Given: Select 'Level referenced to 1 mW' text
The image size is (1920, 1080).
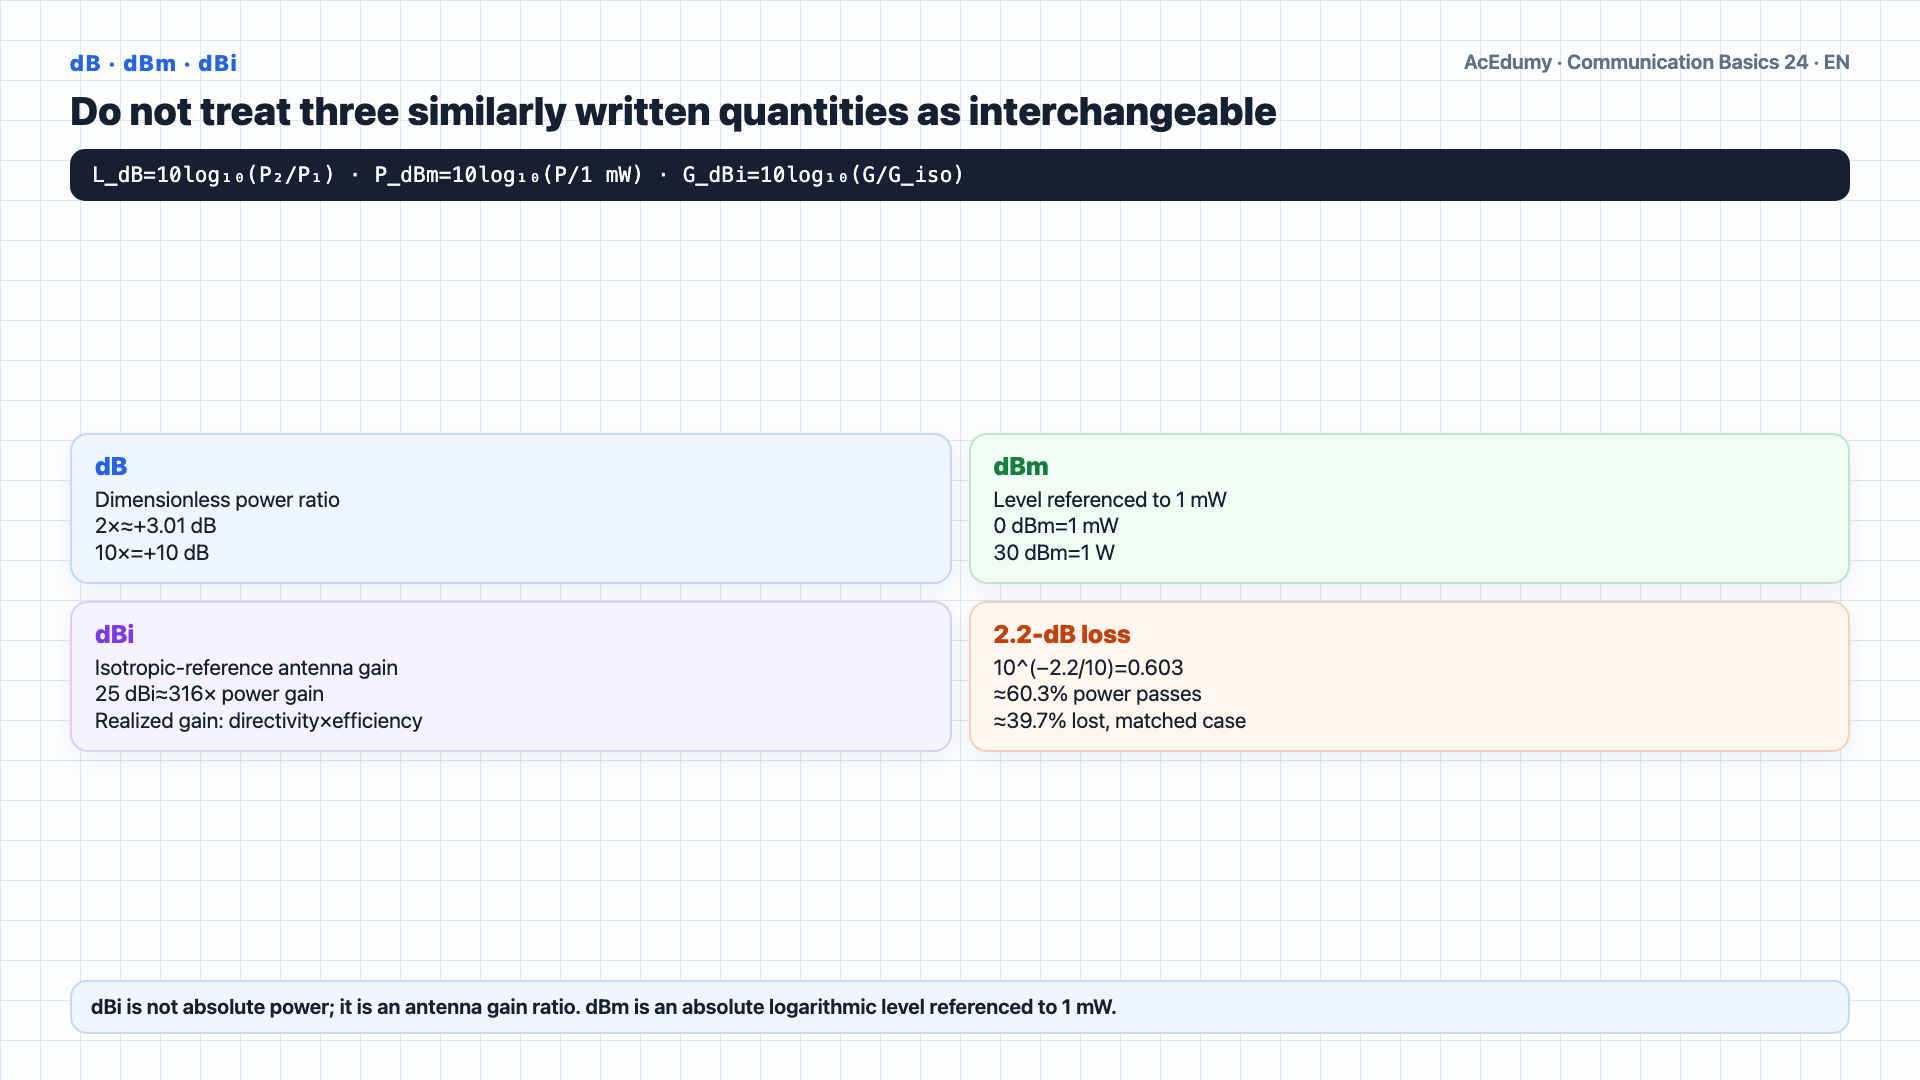Looking at the screenshot, I should click(1109, 500).
